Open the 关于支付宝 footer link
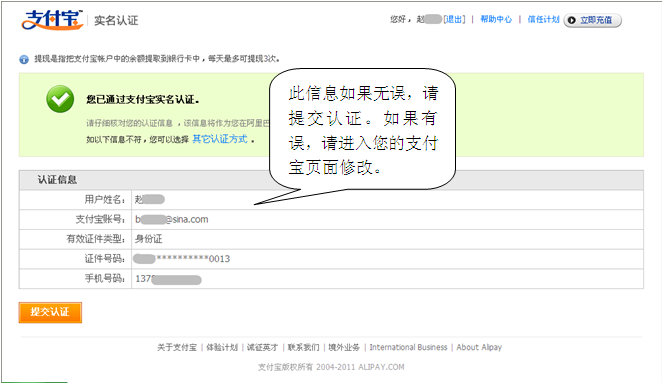Screen dimensions: 662x384 coord(177,347)
